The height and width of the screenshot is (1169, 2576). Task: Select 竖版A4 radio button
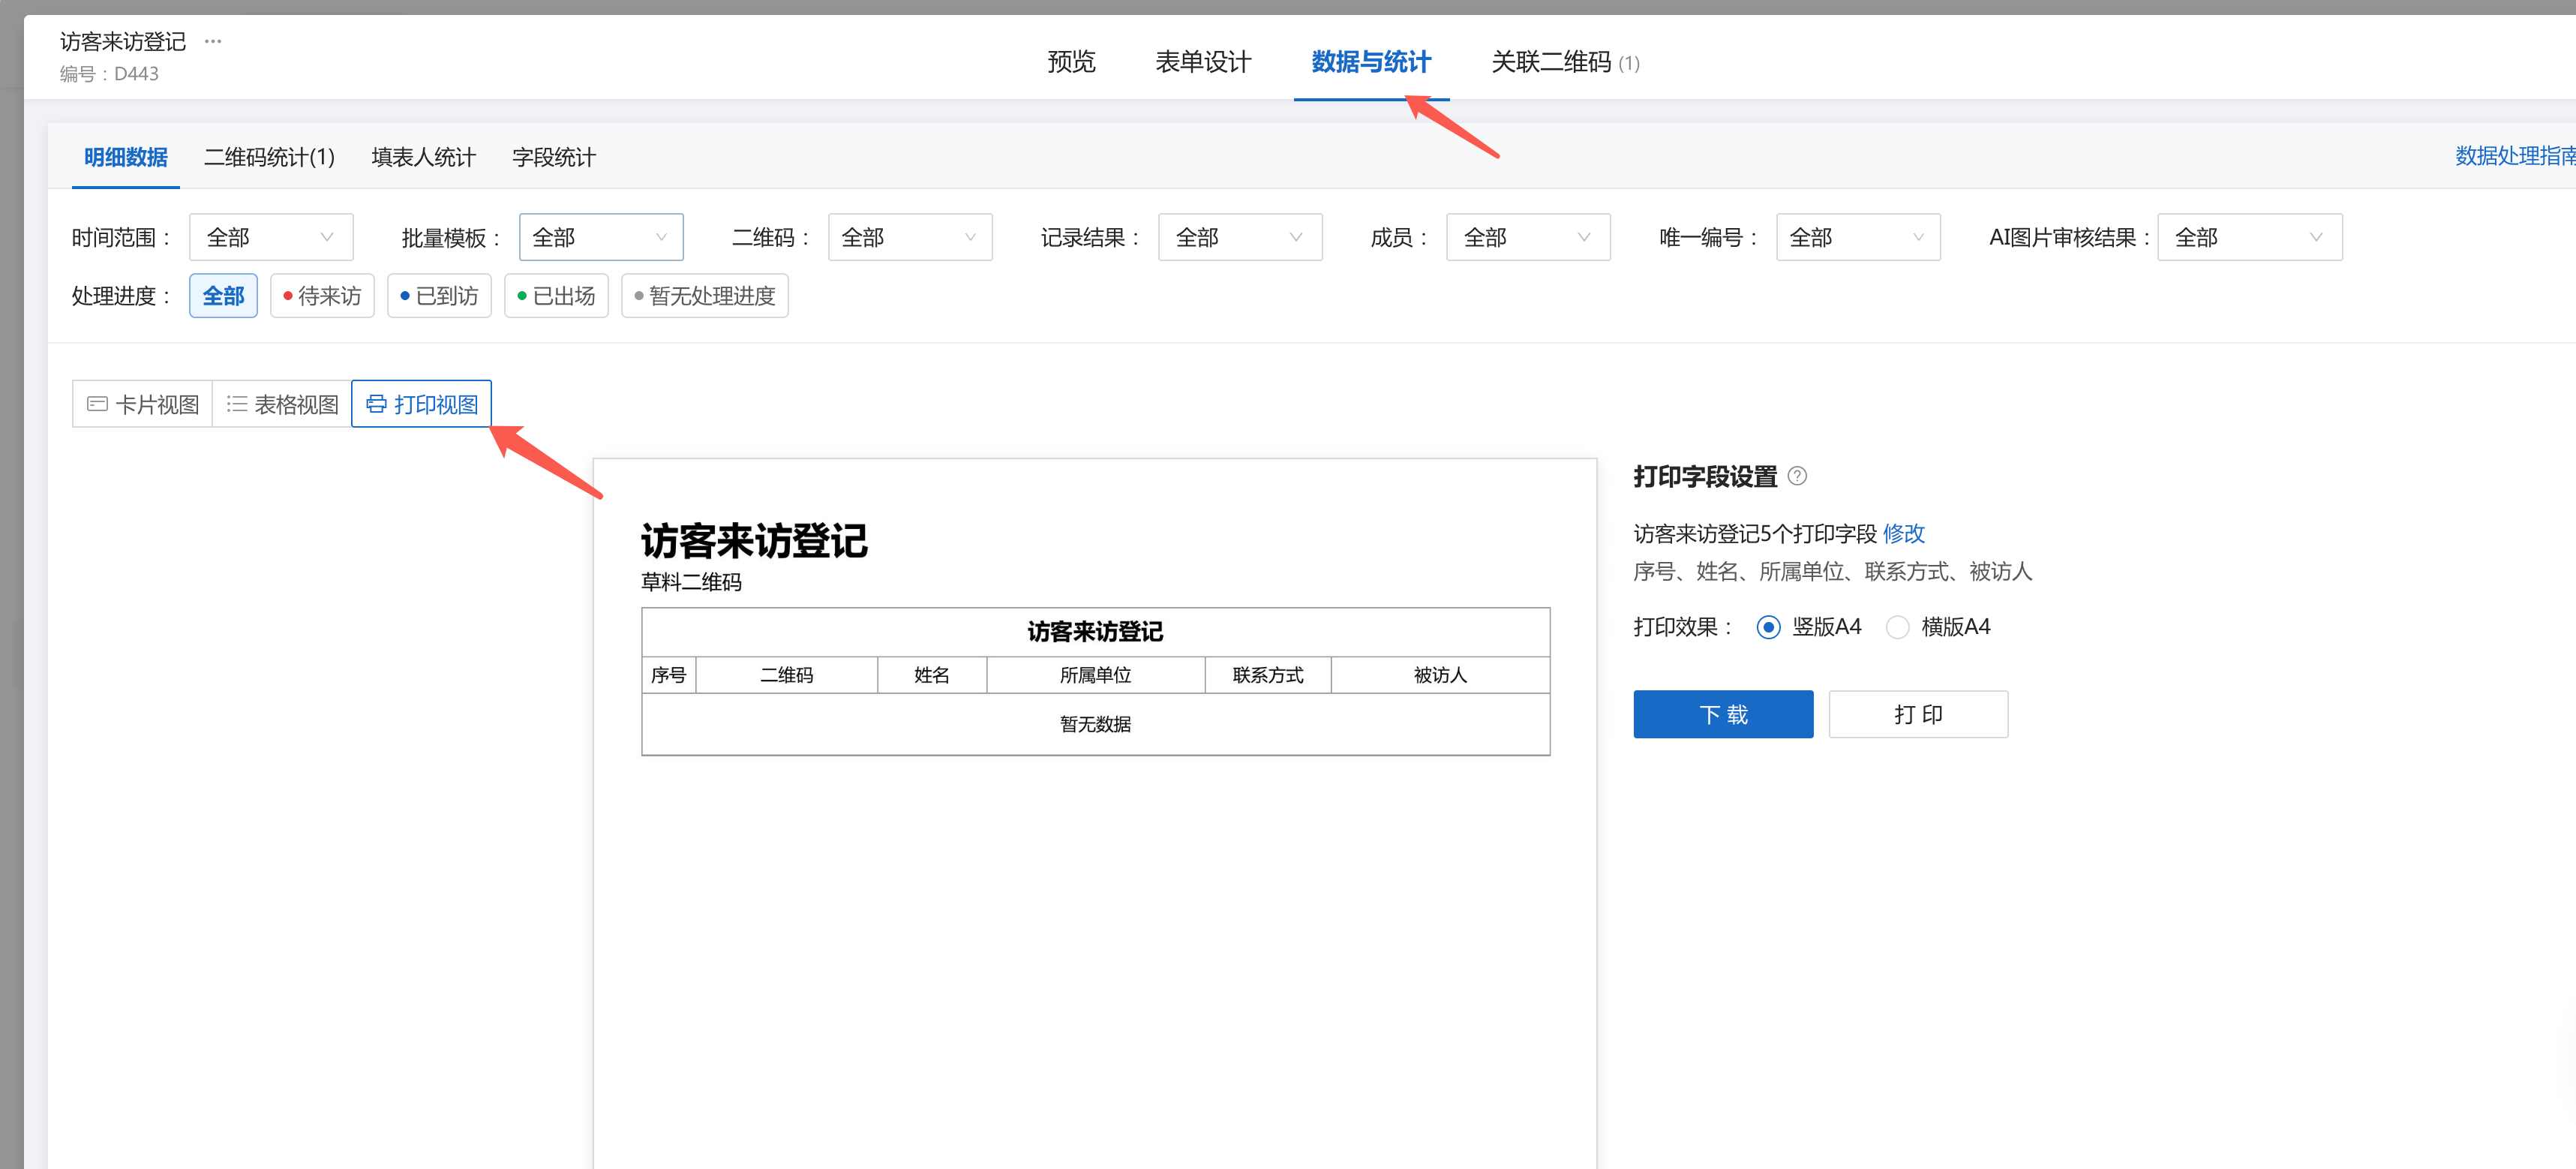1768,627
